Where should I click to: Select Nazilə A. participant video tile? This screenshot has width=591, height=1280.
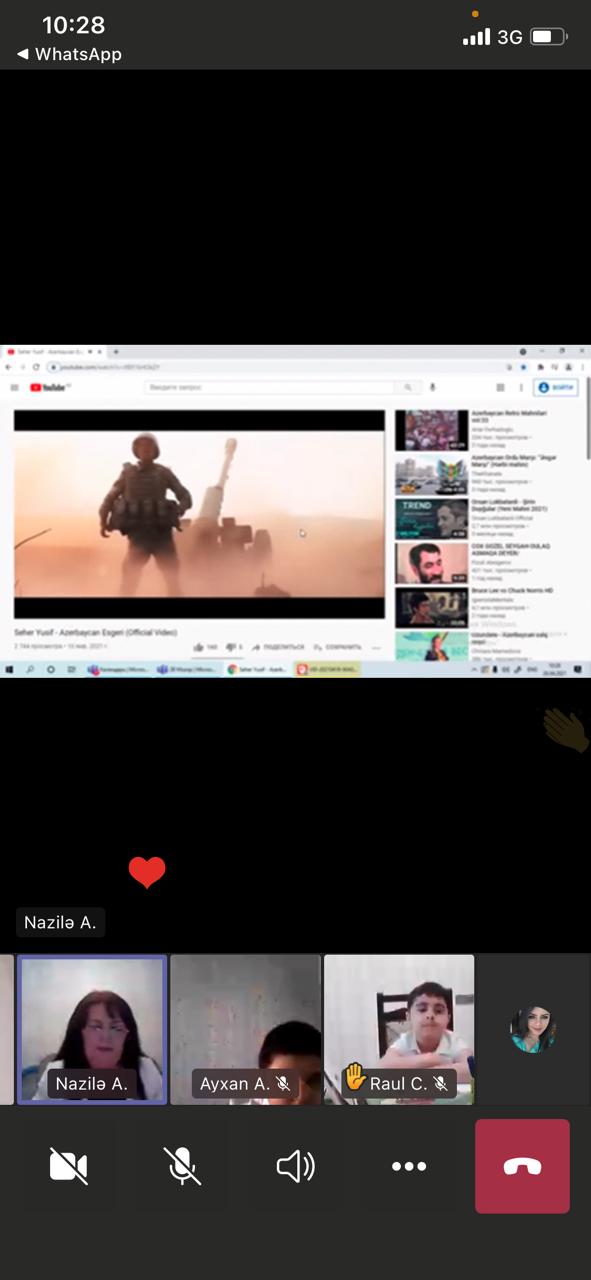pyautogui.click(x=92, y=1030)
